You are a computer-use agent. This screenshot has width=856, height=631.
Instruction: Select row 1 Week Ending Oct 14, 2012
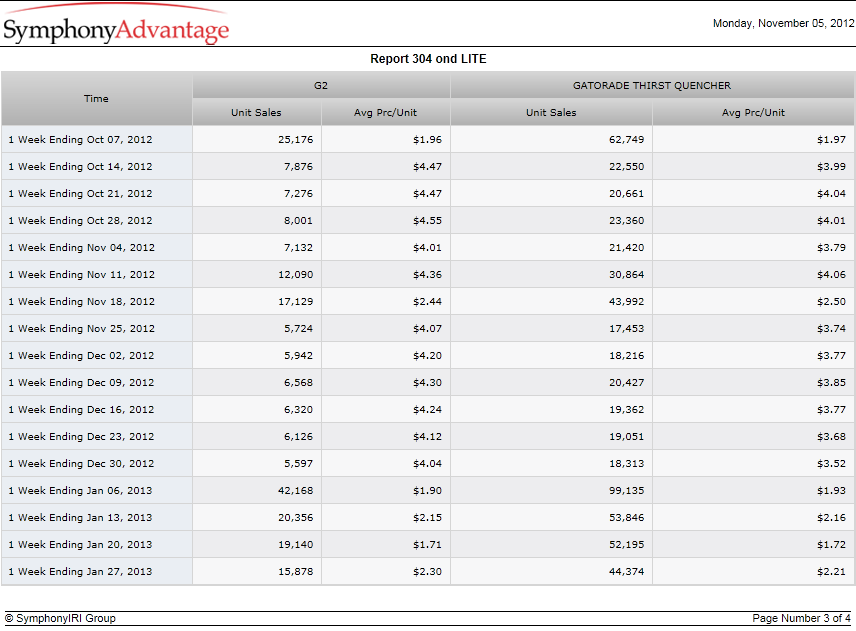click(x=428, y=166)
